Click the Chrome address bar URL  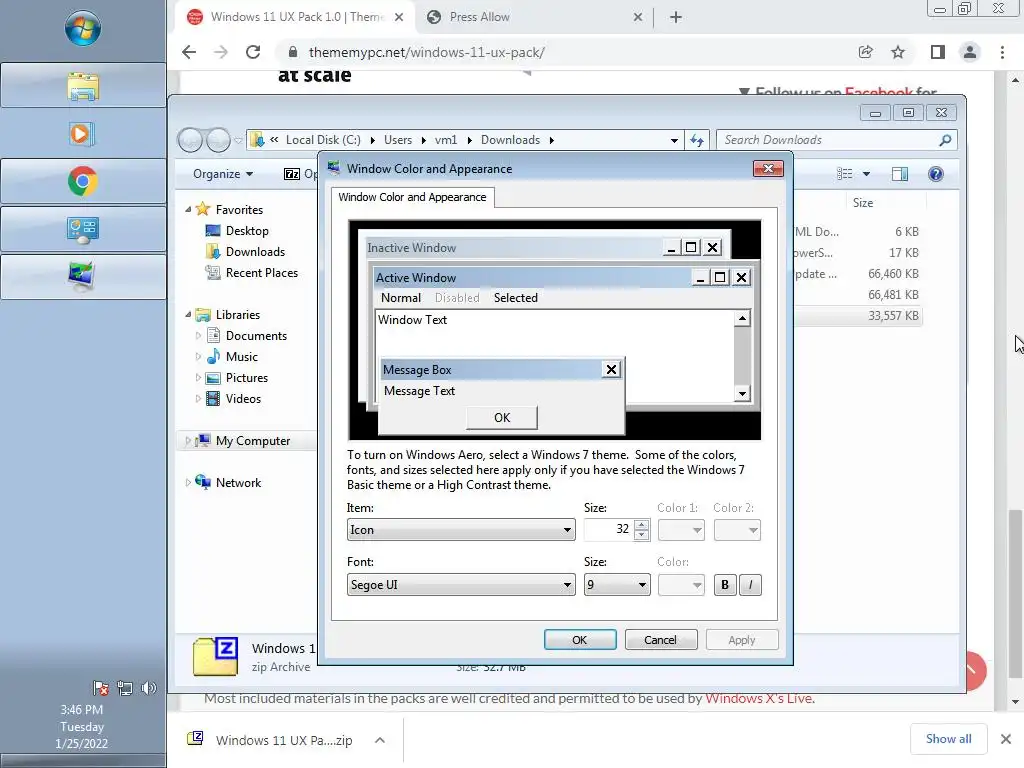[426, 52]
